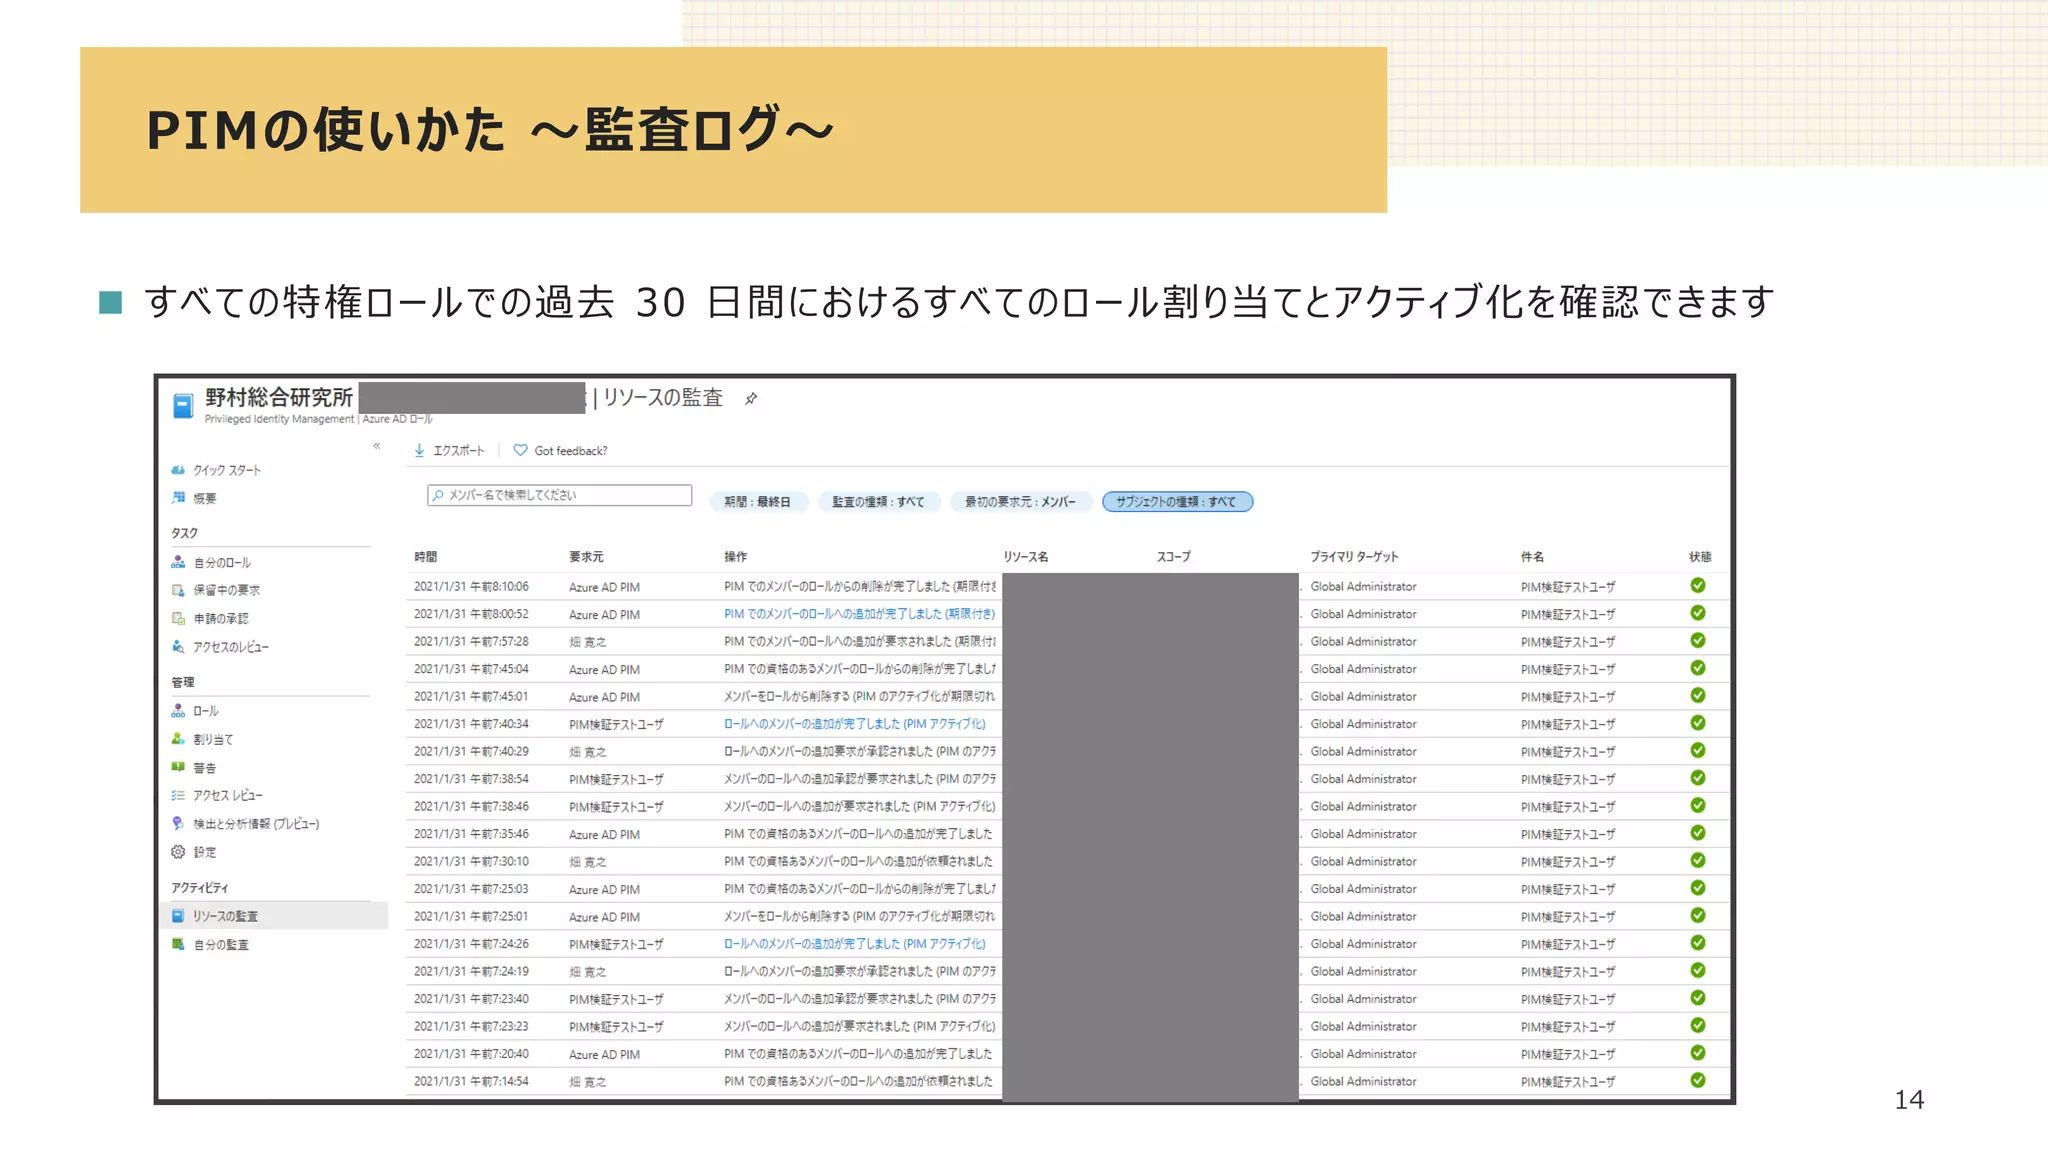2048x1152 pixels.
Task: Click the アクセス レビュー list icon
Action: (178, 795)
